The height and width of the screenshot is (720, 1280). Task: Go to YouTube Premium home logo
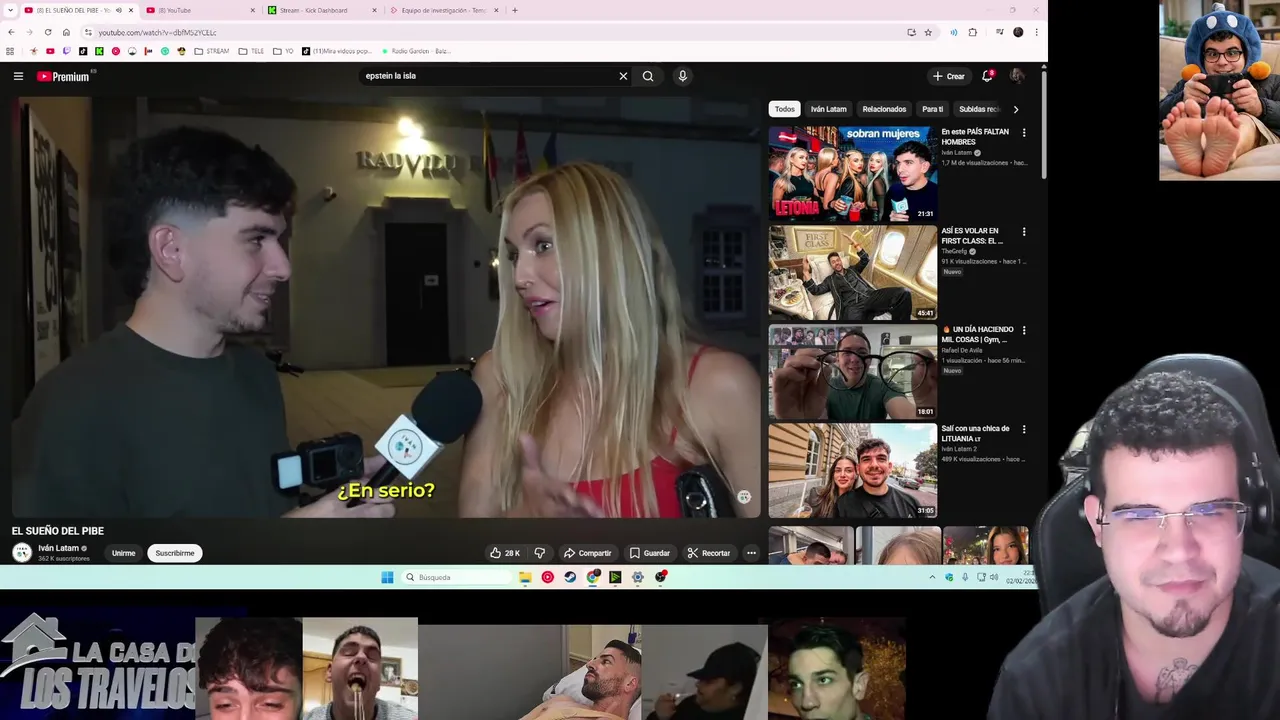64,76
